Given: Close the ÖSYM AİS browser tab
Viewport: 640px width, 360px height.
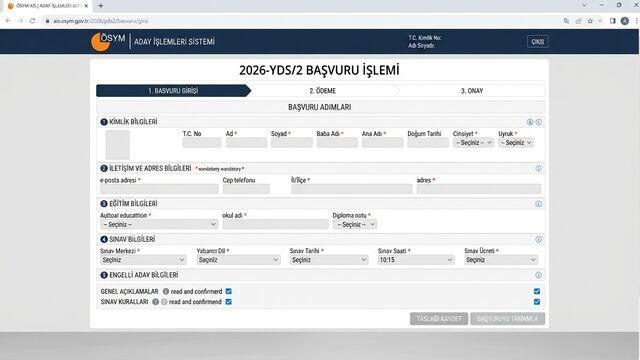Looking at the screenshot, I should 86,6.
